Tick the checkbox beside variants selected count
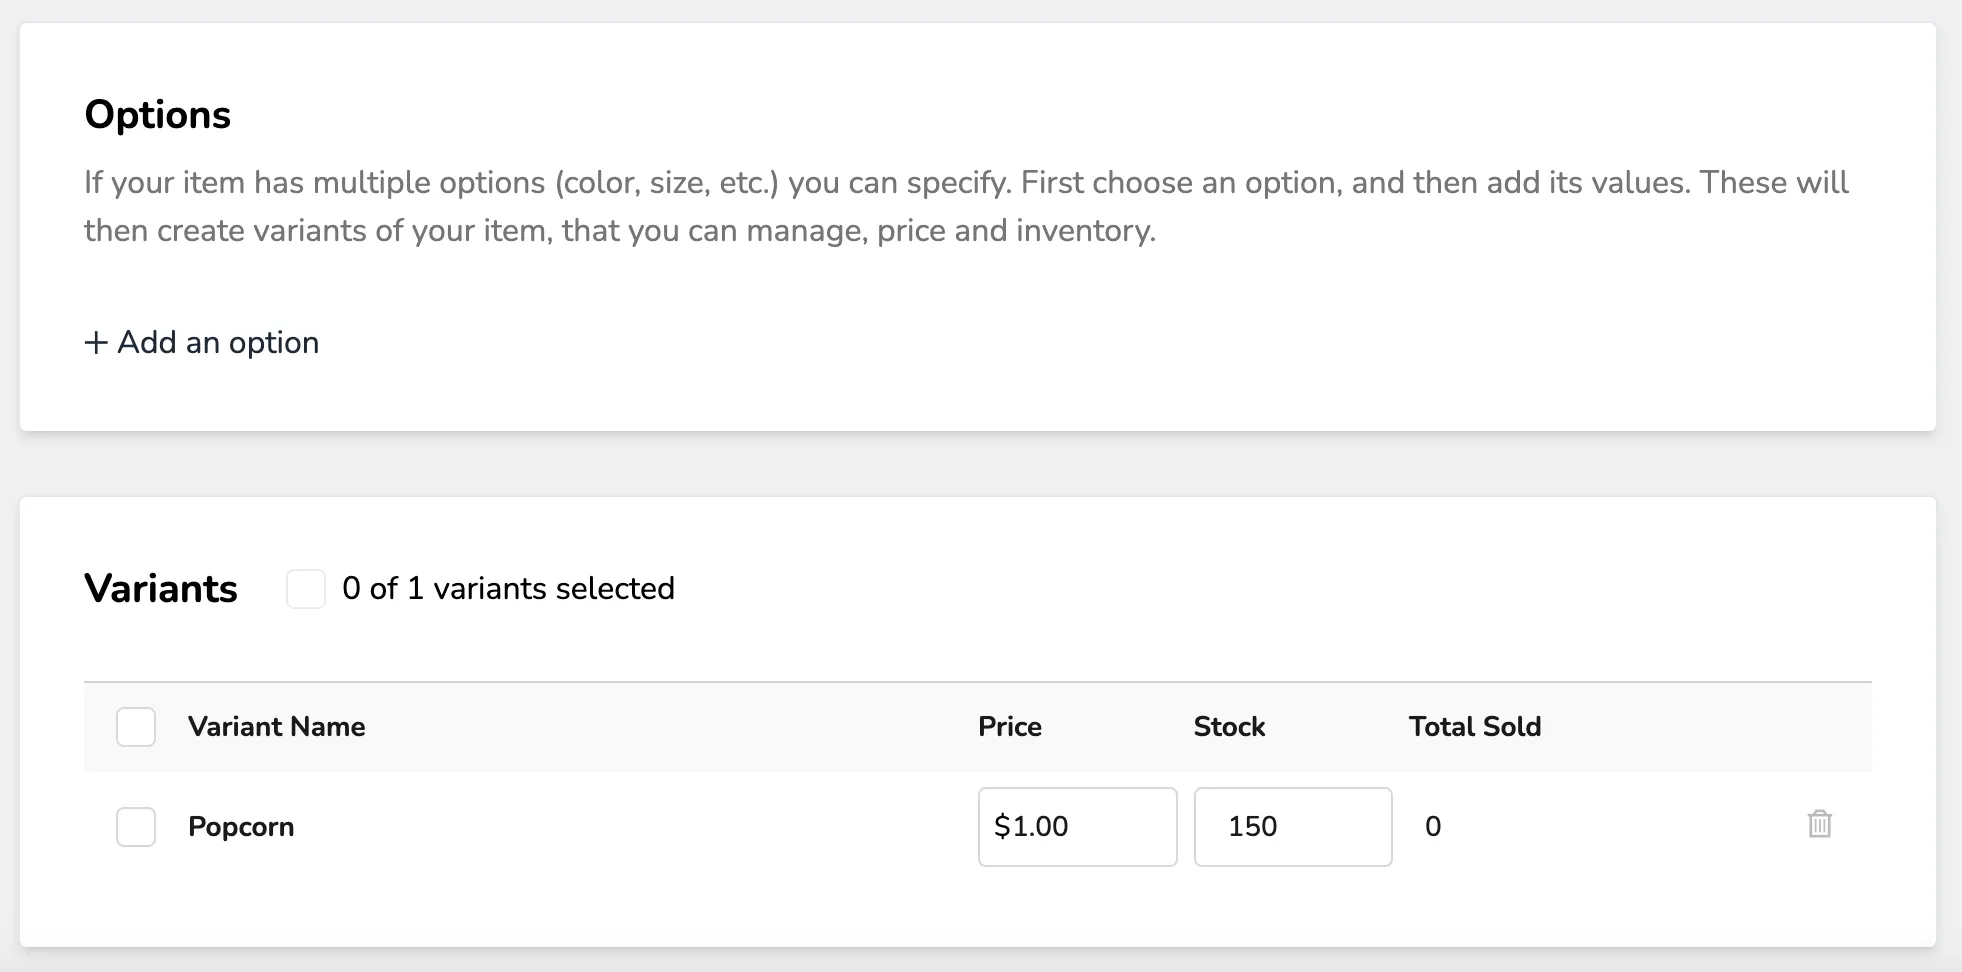This screenshot has width=1962, height=972. click(306, 589)
